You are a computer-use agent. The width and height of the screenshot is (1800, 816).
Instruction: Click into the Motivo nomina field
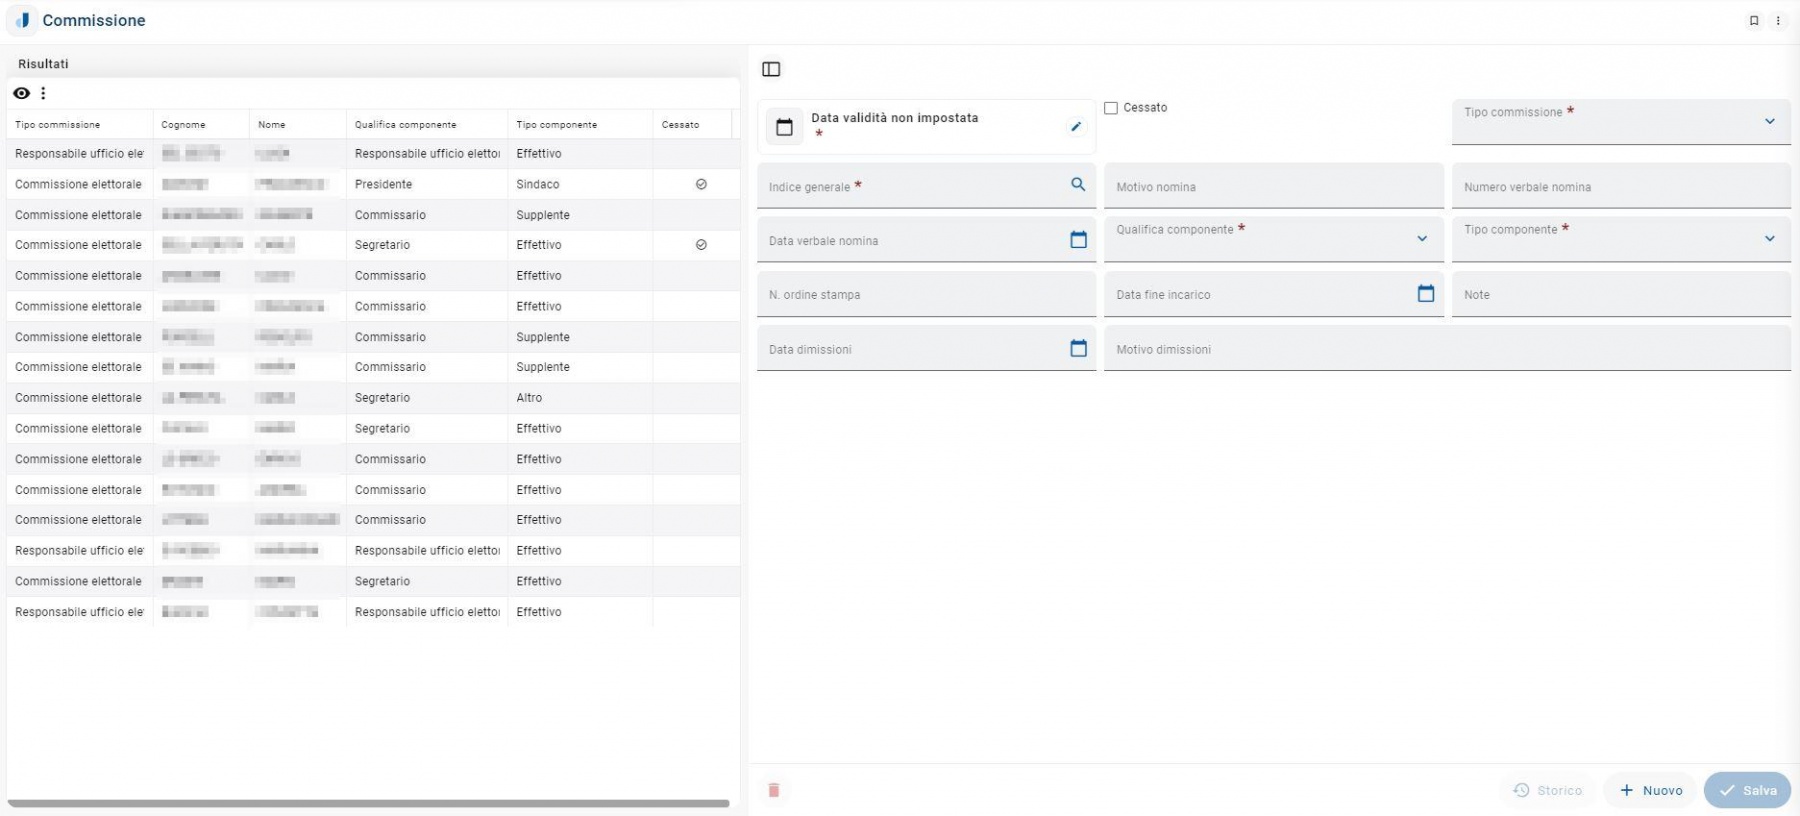(1274, 186)
